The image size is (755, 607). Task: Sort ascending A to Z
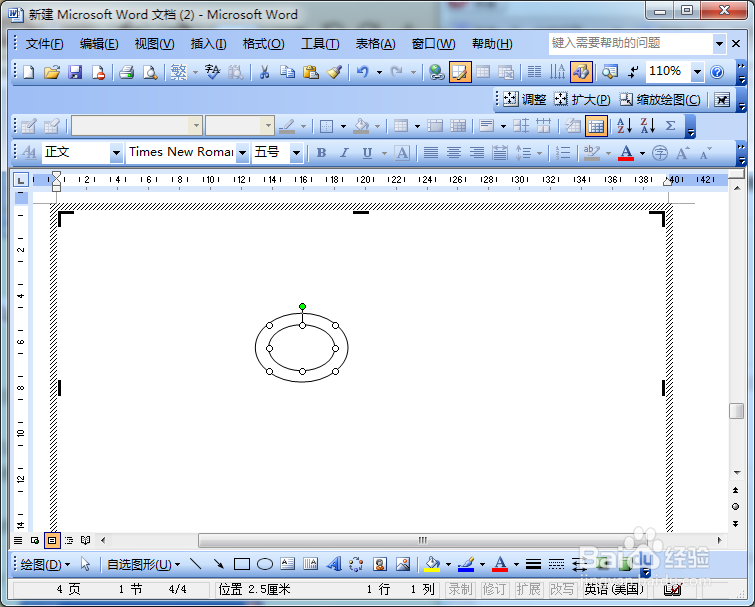(624, 126)
